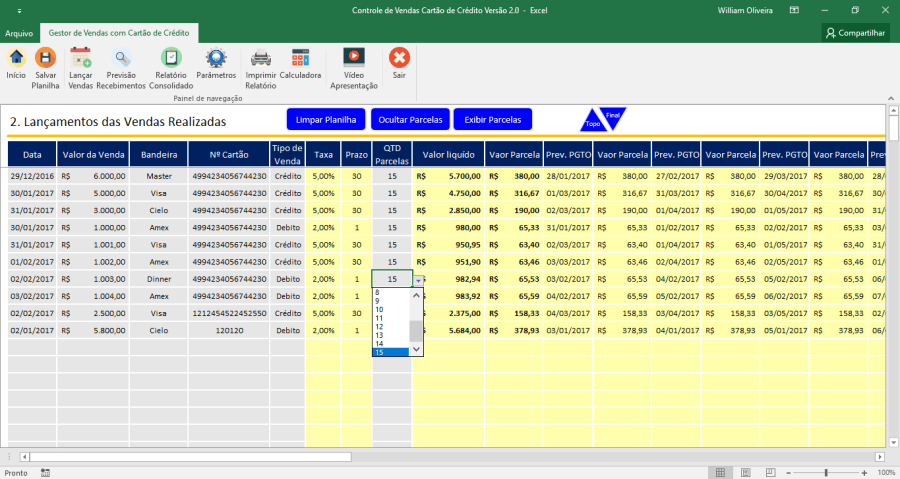Screen dimensions: 900x479
Task: Open Previsão Recebimentos magnifier icon
Action: (x=121, y=58)
